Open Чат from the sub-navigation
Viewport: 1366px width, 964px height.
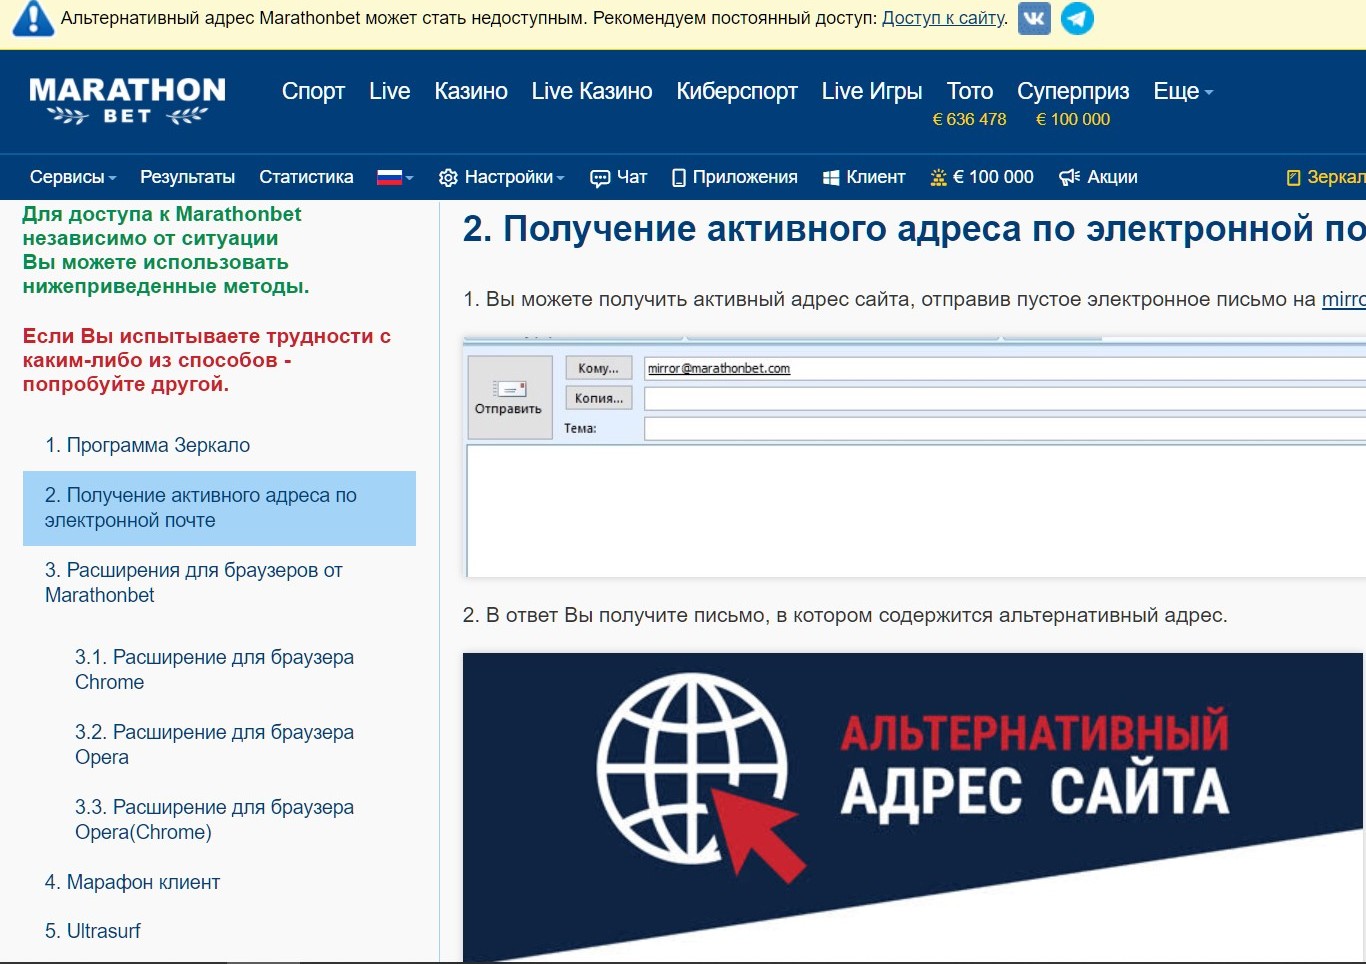632,177
